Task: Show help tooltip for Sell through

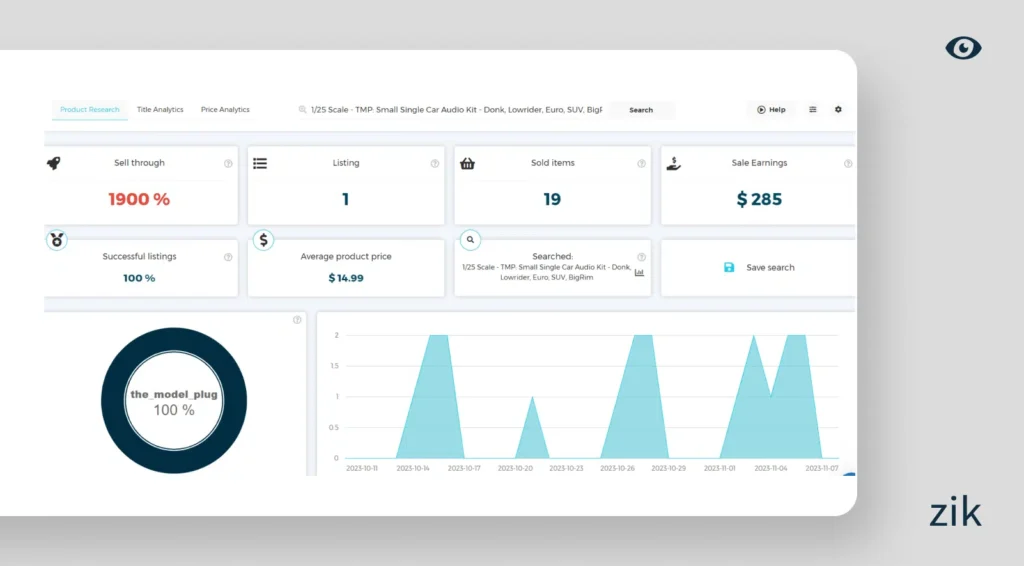Action: point(228,163)
